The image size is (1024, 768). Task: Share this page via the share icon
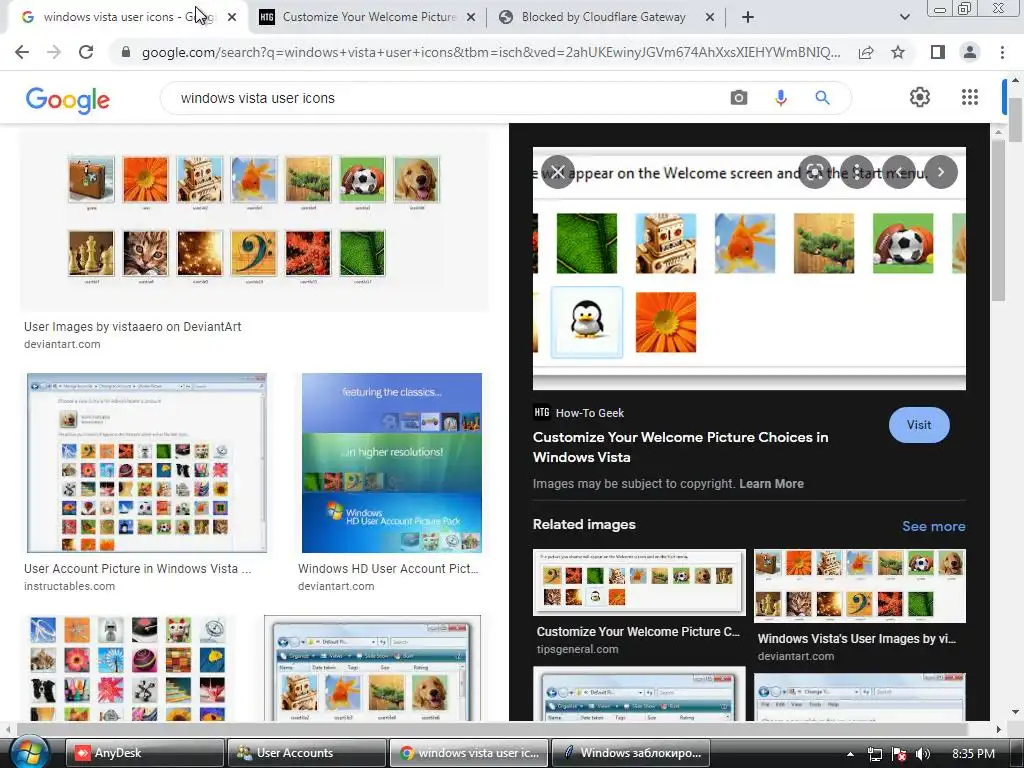click(866, 52)
